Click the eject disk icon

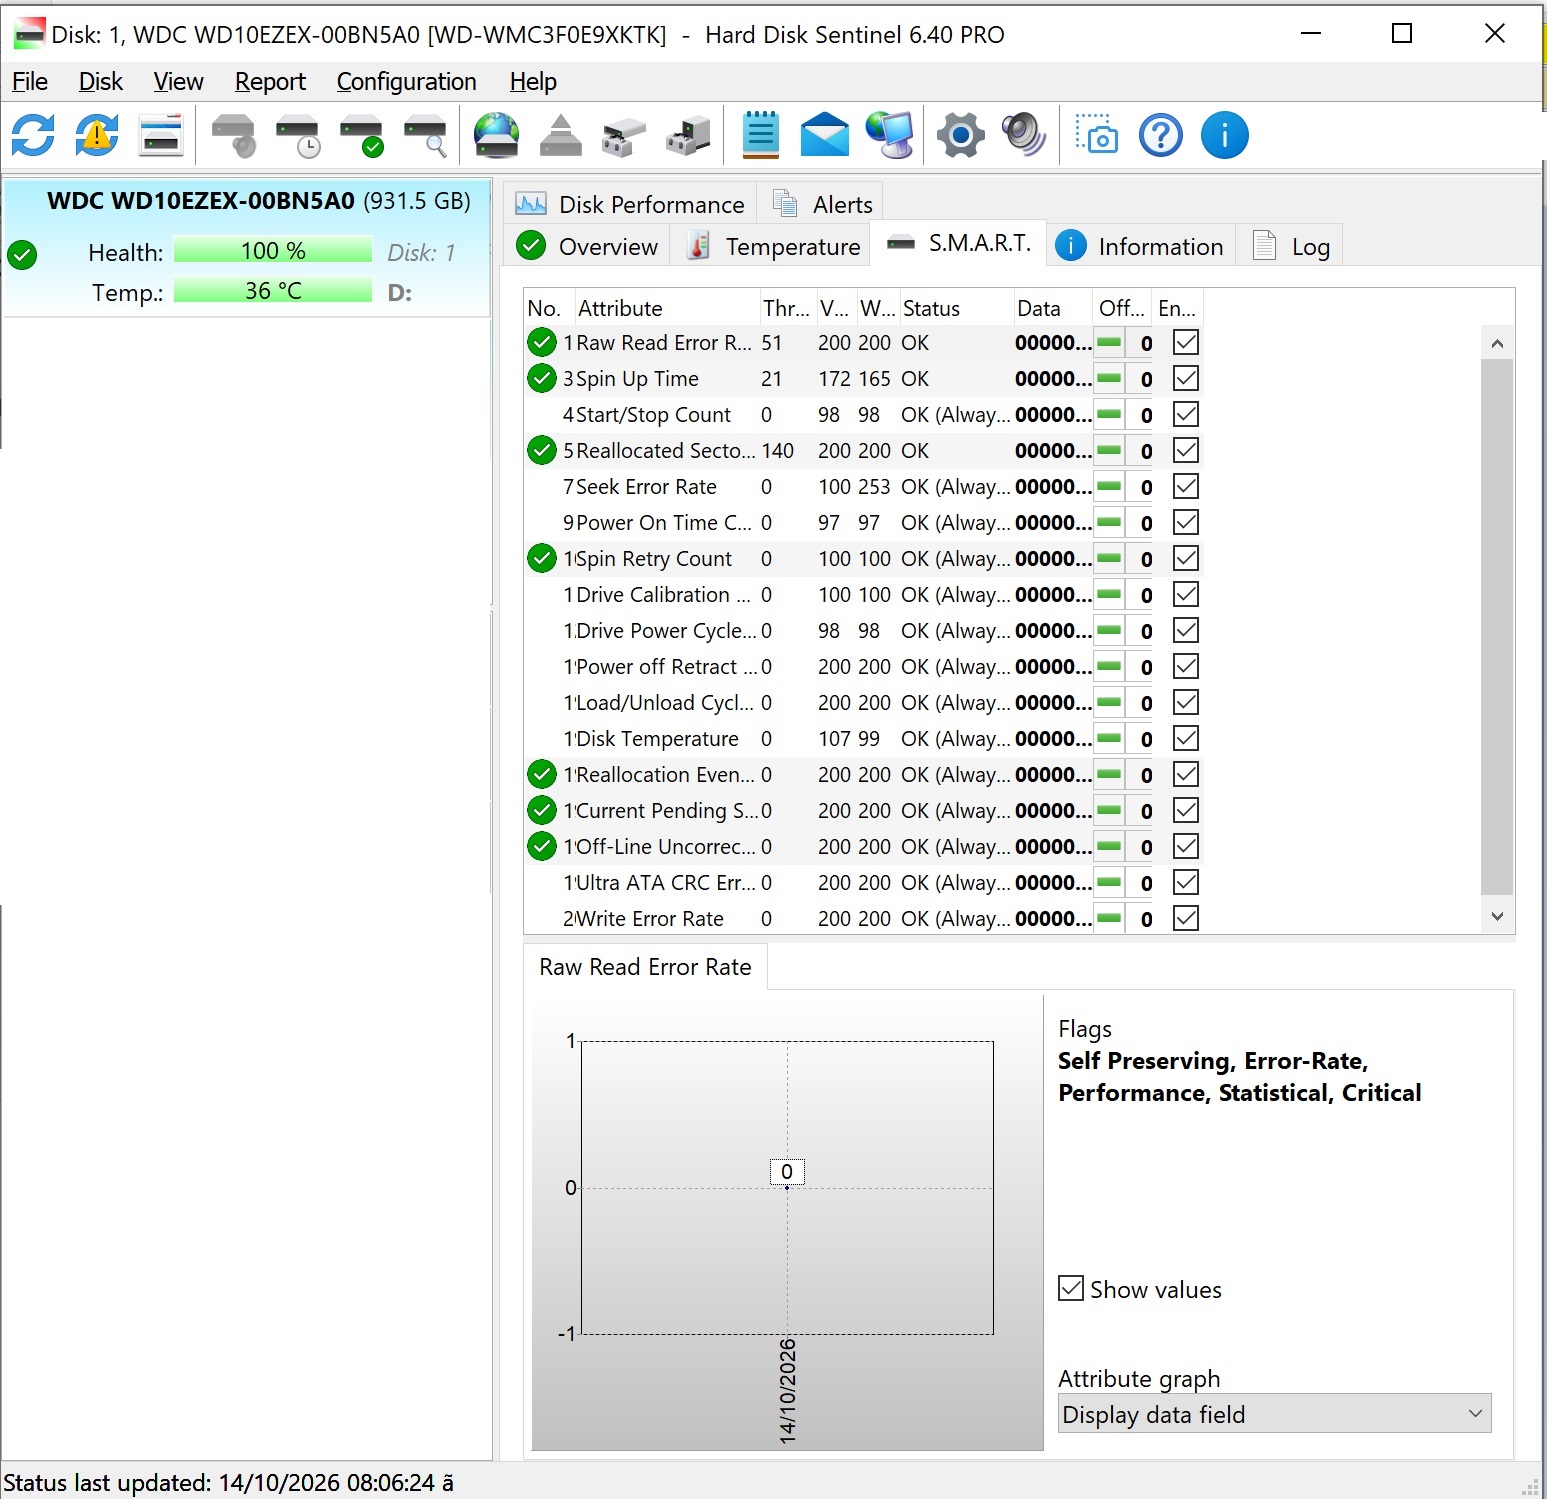[561, 135]
